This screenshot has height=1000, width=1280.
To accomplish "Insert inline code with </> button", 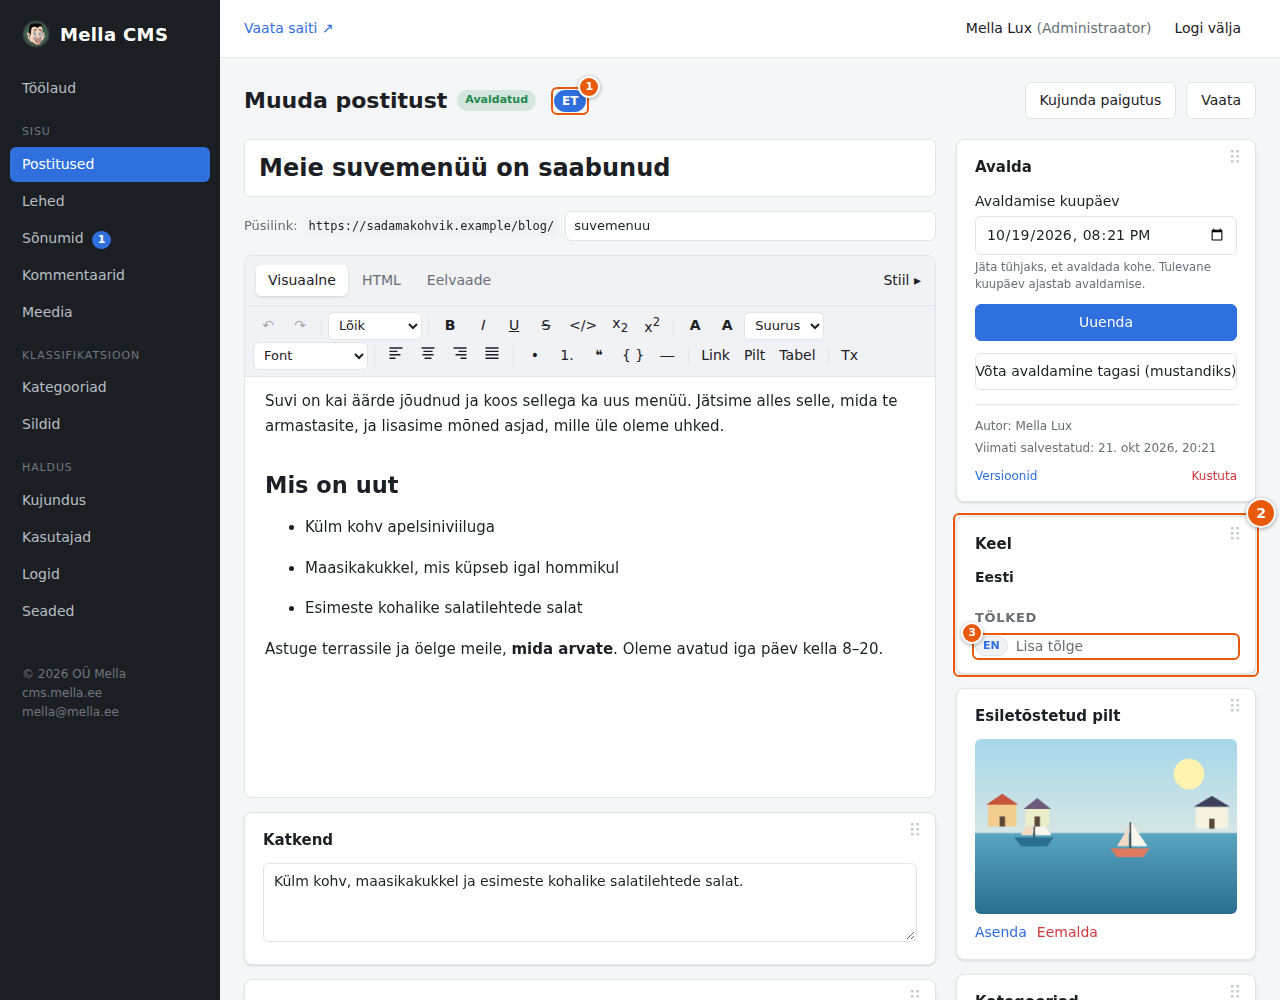I will [583, 325].
